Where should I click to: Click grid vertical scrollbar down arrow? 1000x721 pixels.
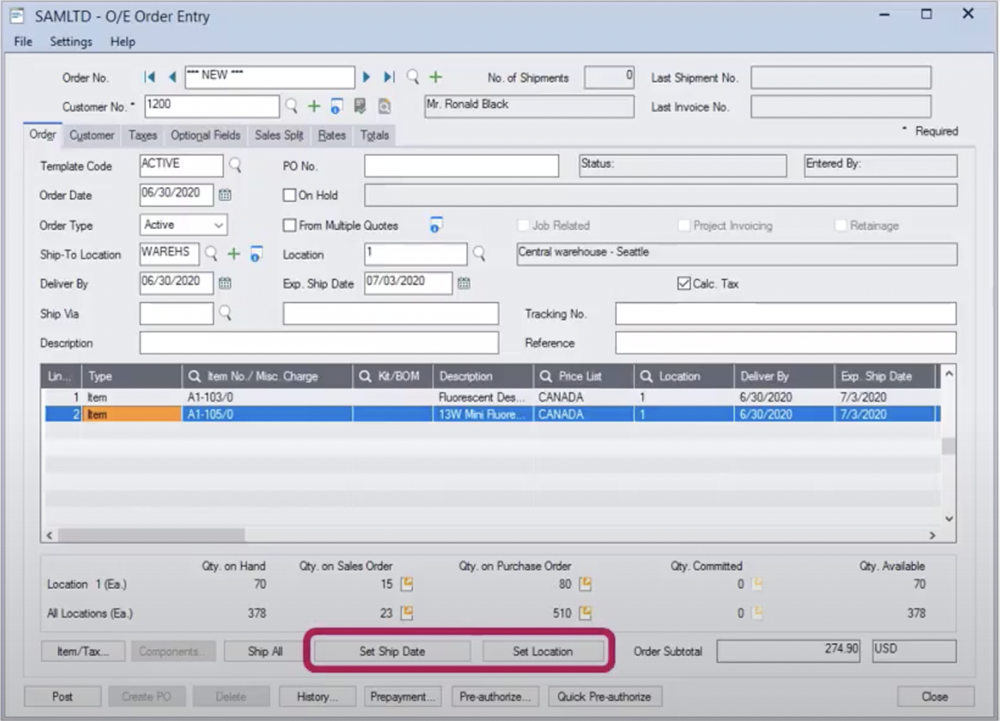tap(949, 518)
